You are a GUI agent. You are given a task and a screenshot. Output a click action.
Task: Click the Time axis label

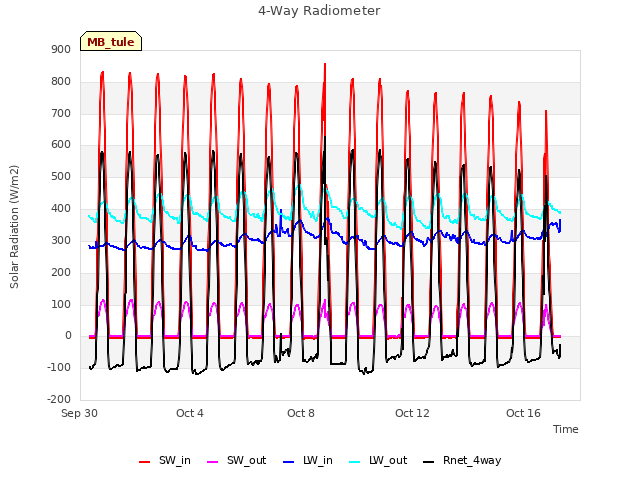click(566, 429)
